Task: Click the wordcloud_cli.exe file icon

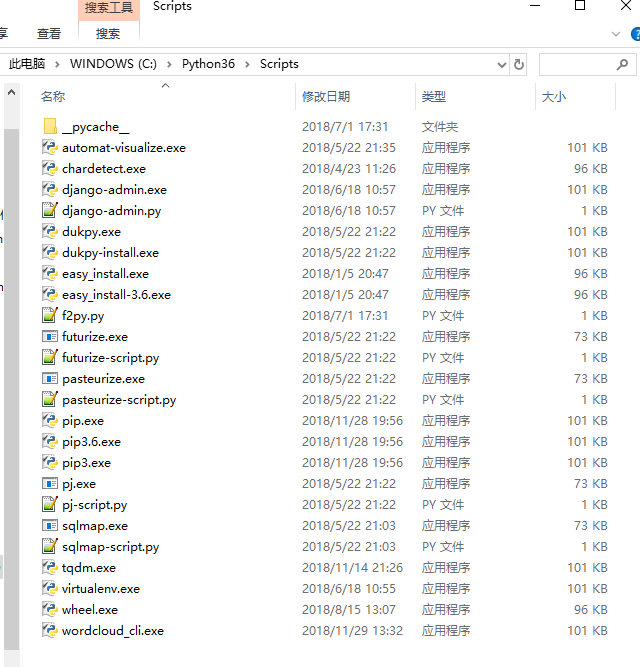Action: [x=50, y=630]
